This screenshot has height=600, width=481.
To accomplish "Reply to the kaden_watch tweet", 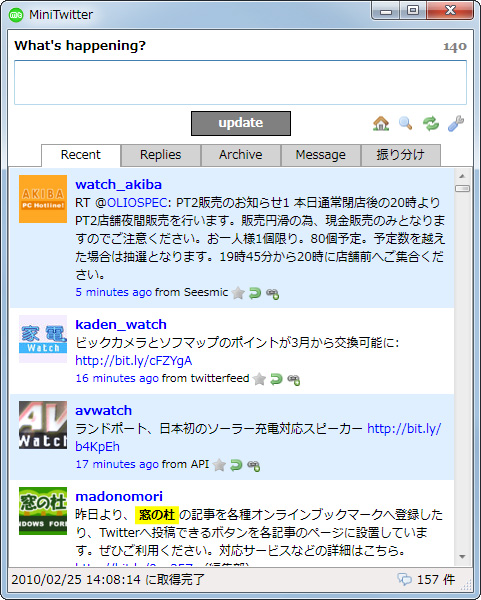I will click(276, 379).
